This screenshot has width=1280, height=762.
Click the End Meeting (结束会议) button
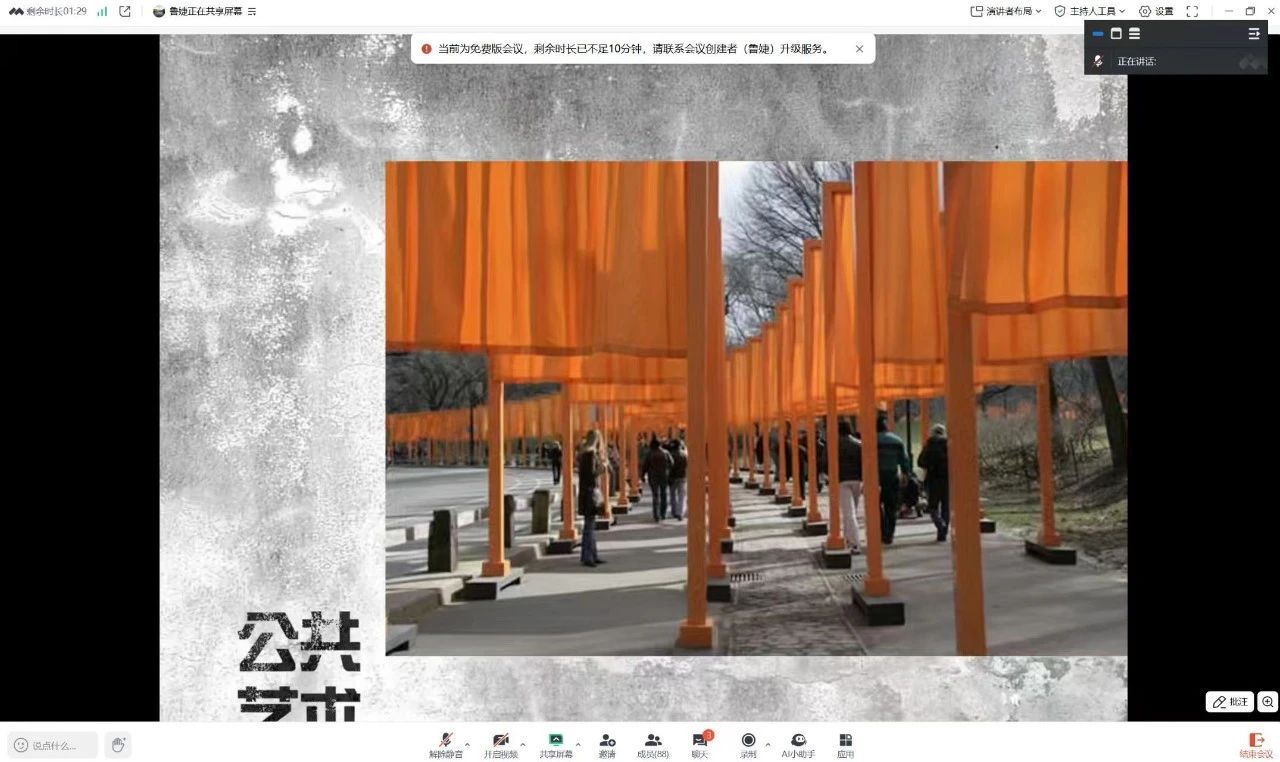click(x=1256, y=745)
